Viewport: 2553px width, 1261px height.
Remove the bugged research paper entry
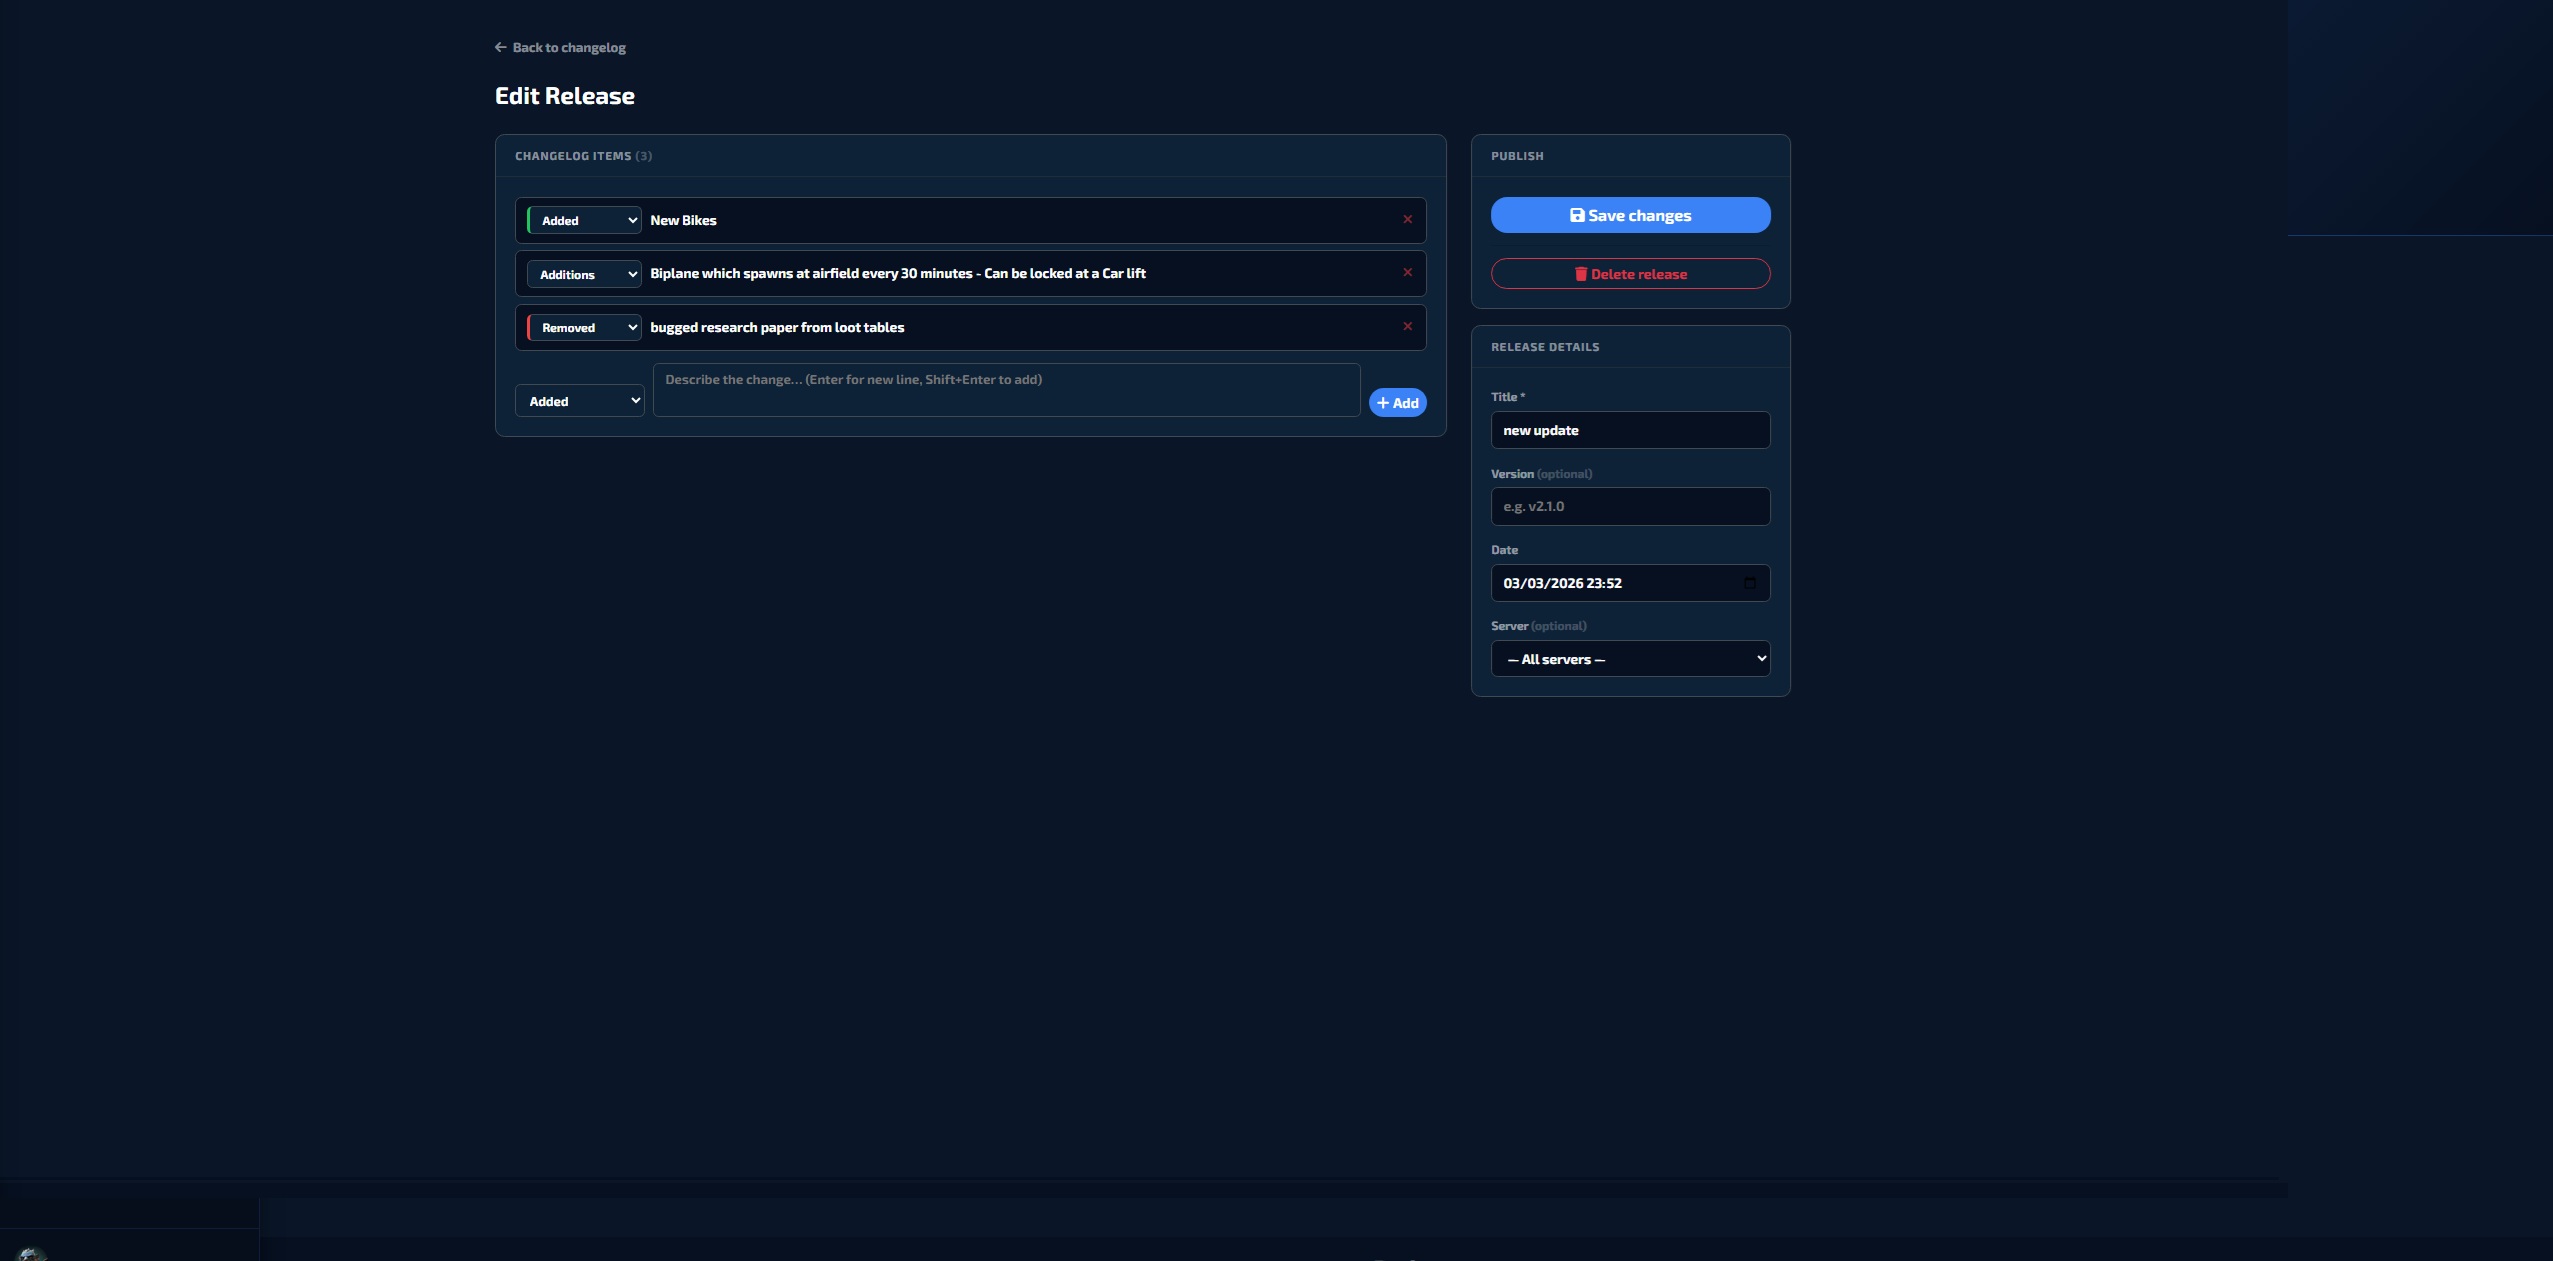pyautogui.click(x=1407, y=327)
